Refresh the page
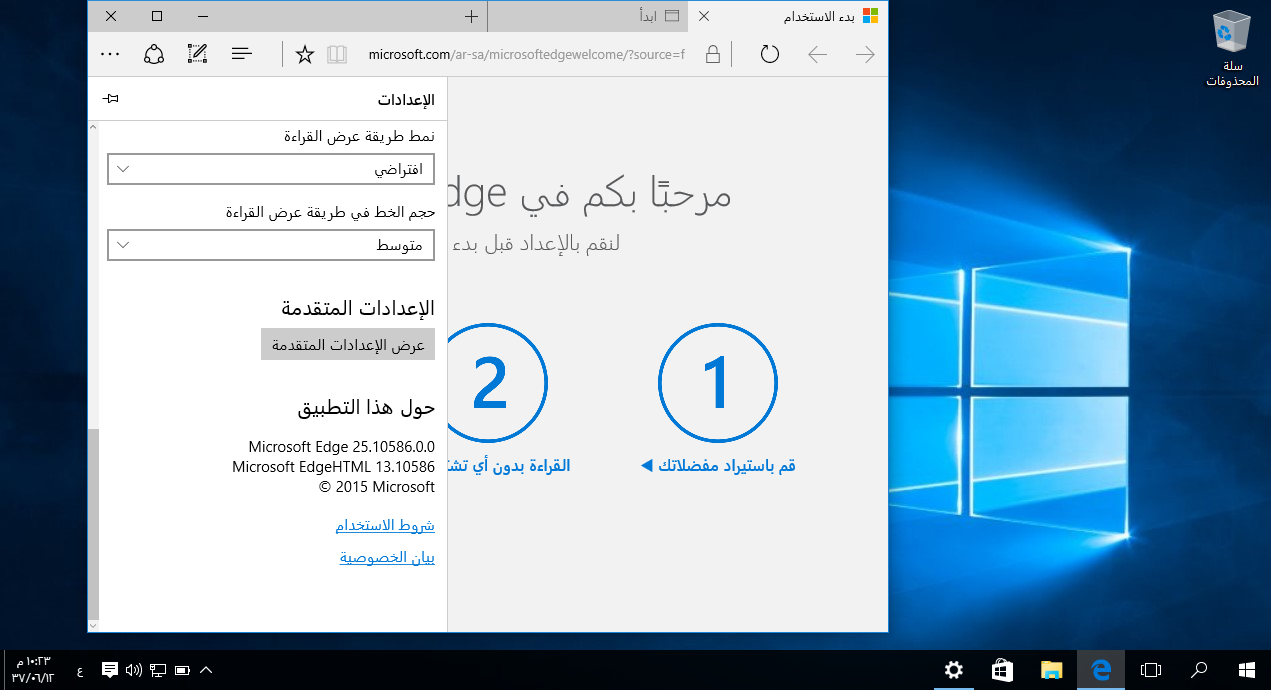Screen dimensions: 1271x690 click(x=769, y=54)
